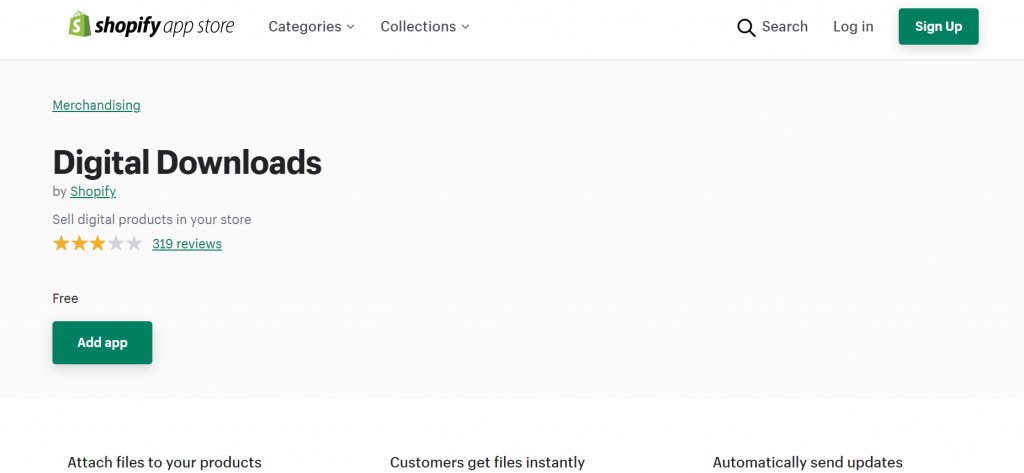Open the Log in page
This screenshot has width=1024, height=473.
(x=853, y=27)
